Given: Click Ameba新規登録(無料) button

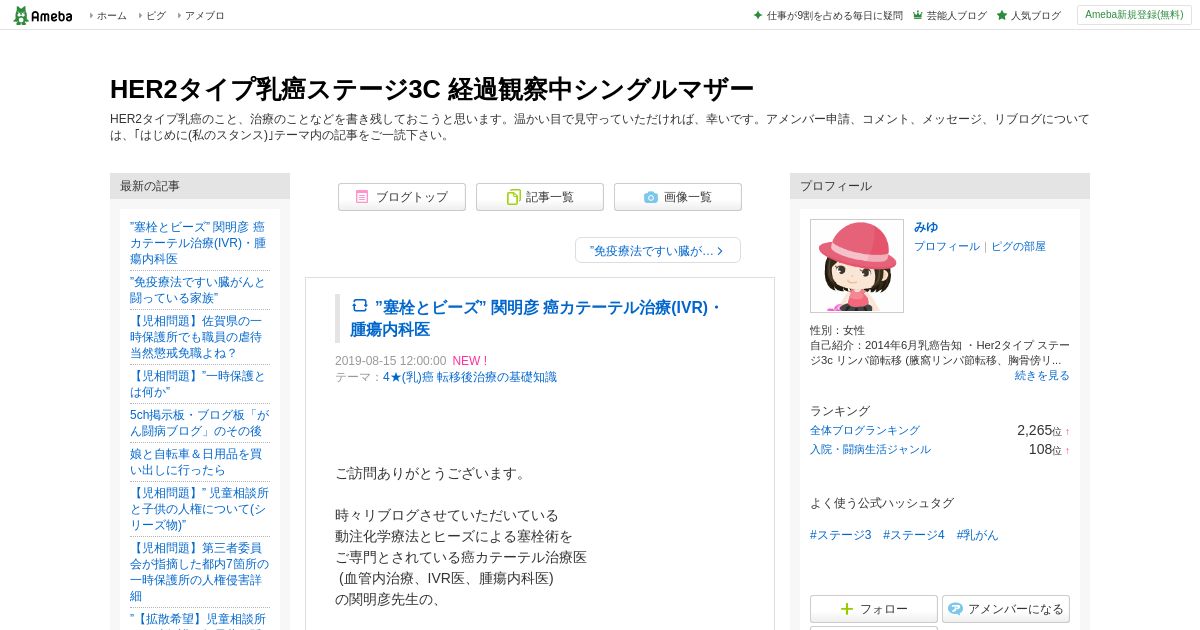Looking at the screenshot, I should pos(1134,15).
